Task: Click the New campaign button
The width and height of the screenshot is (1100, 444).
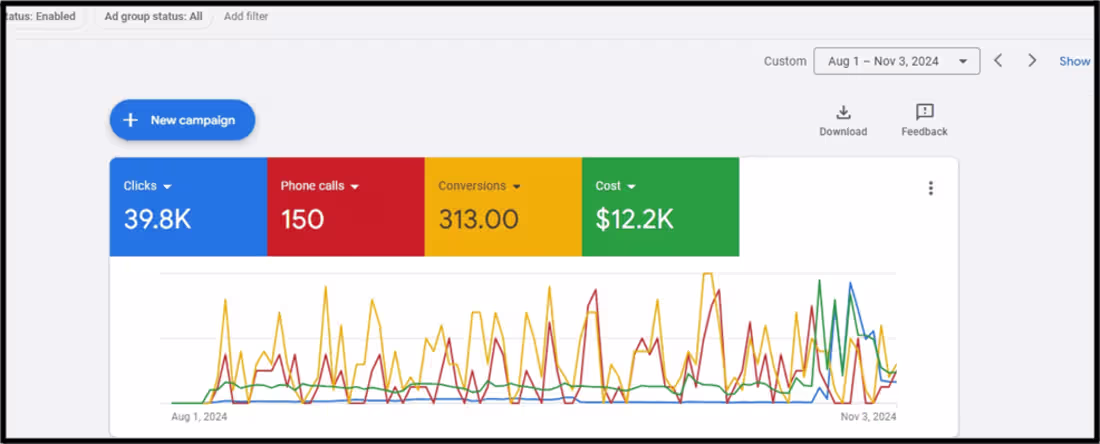Action: point(182,120)
